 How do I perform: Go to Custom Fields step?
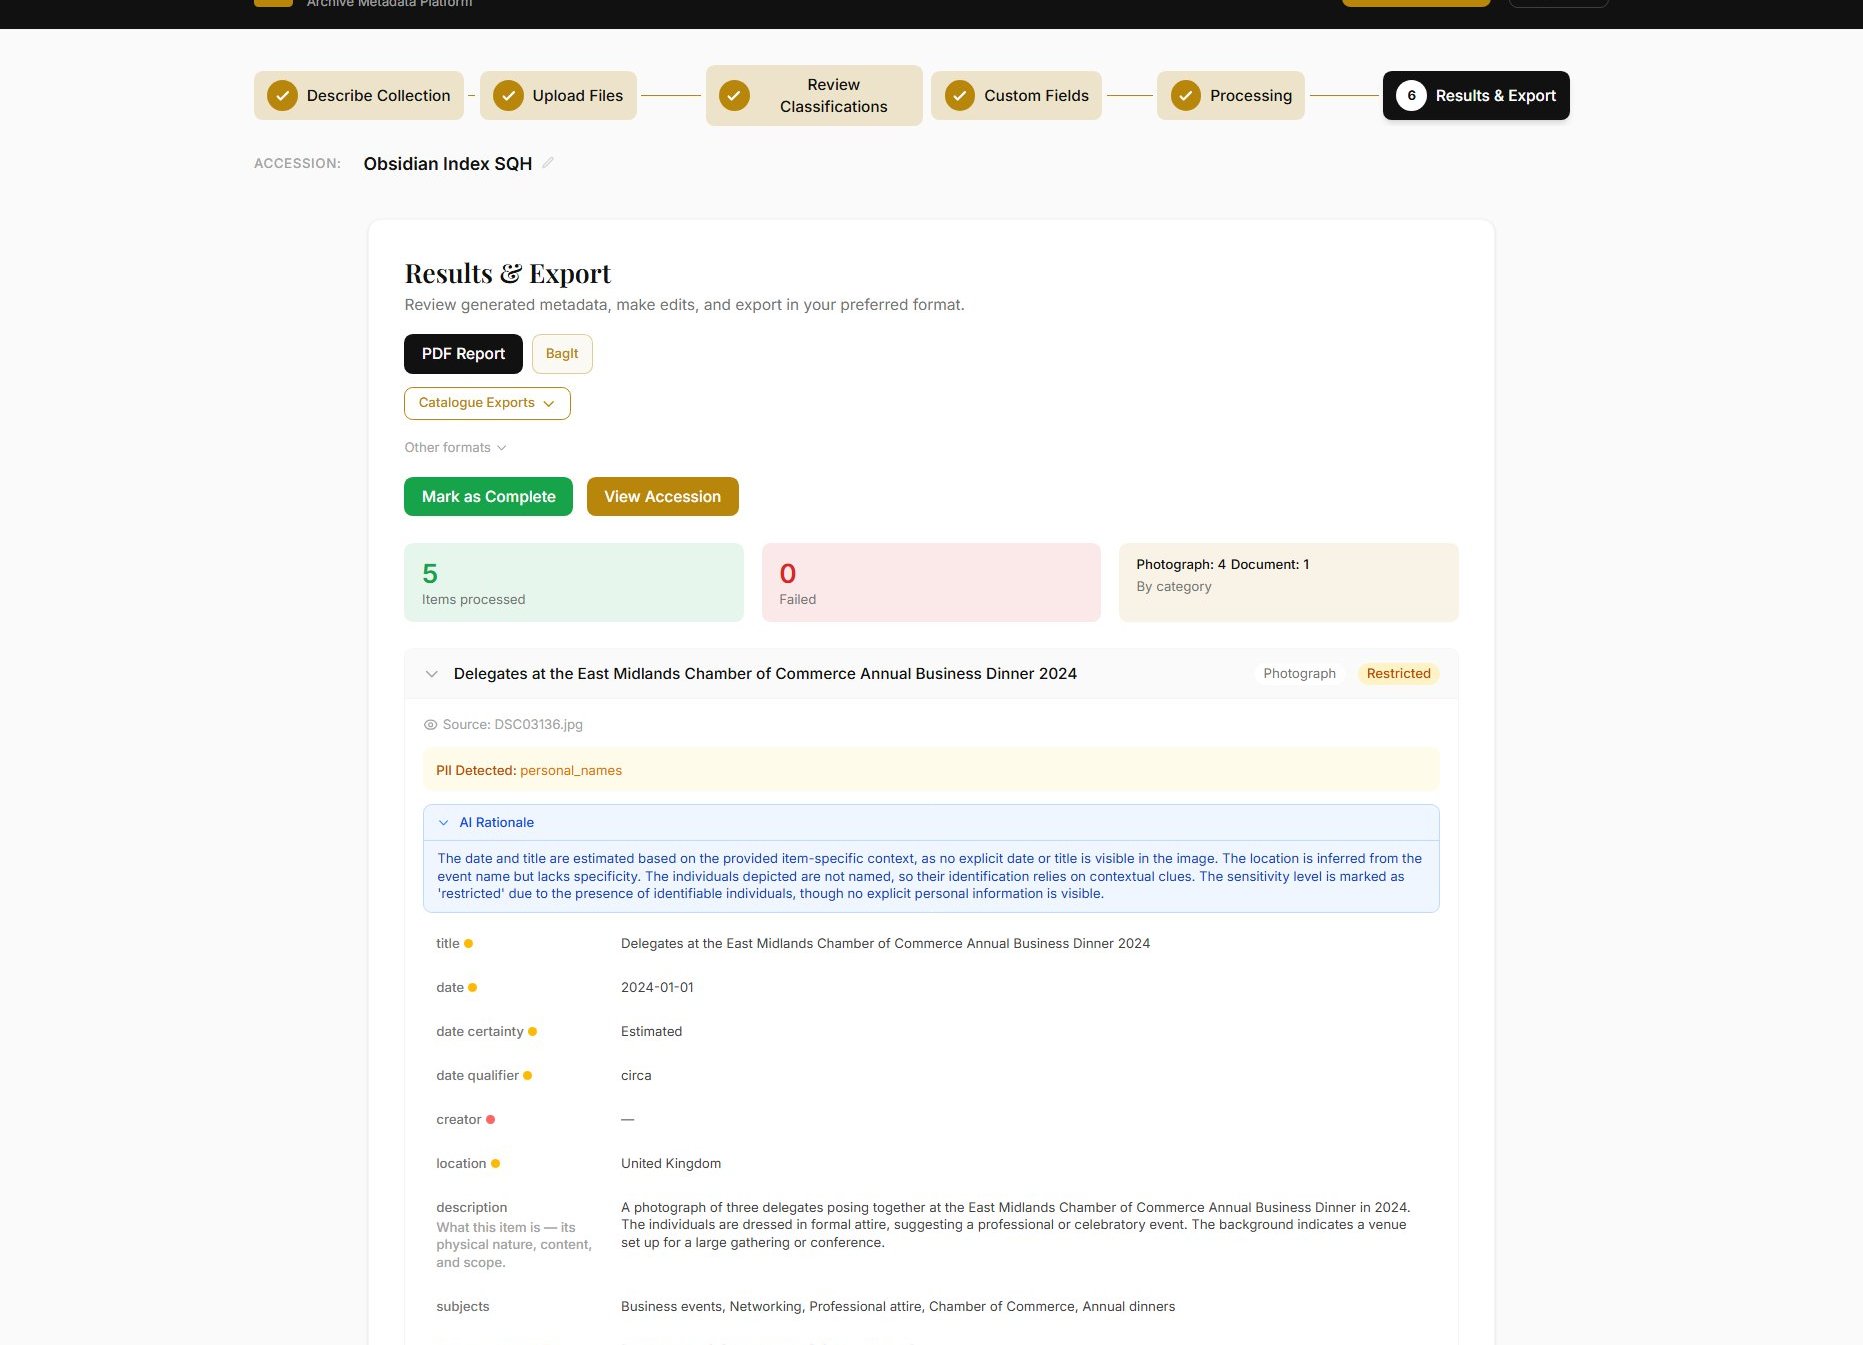click(1016, 96)
